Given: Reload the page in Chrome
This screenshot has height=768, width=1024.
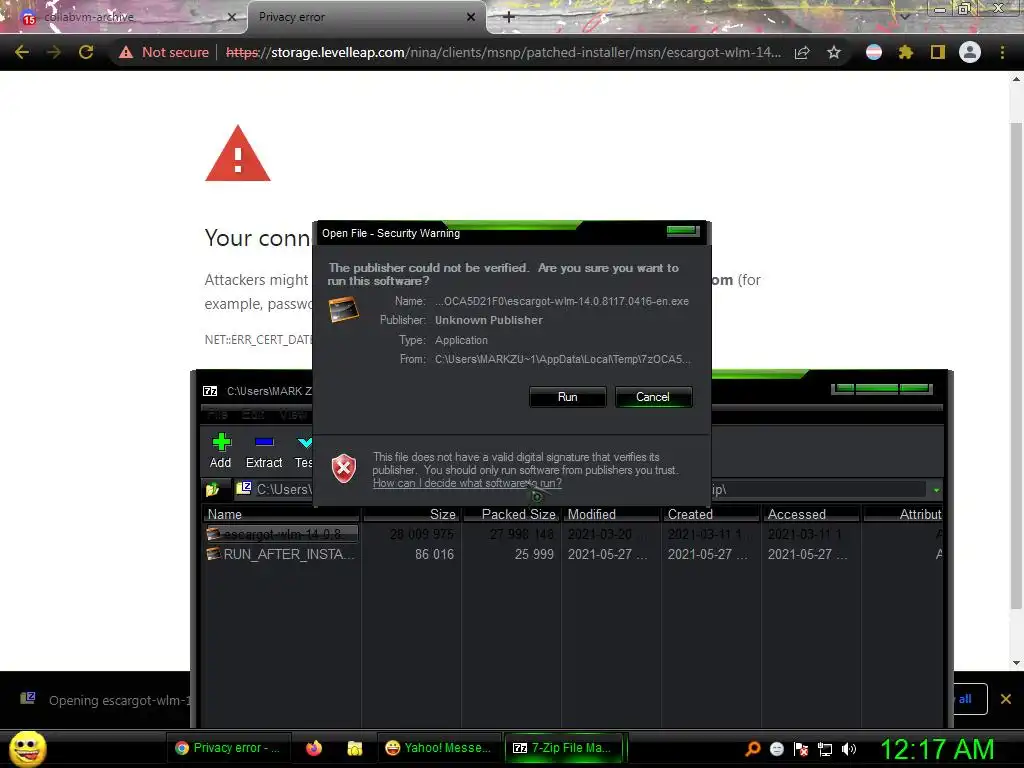Looking at the screenshot, I should (x=86, y=52).
